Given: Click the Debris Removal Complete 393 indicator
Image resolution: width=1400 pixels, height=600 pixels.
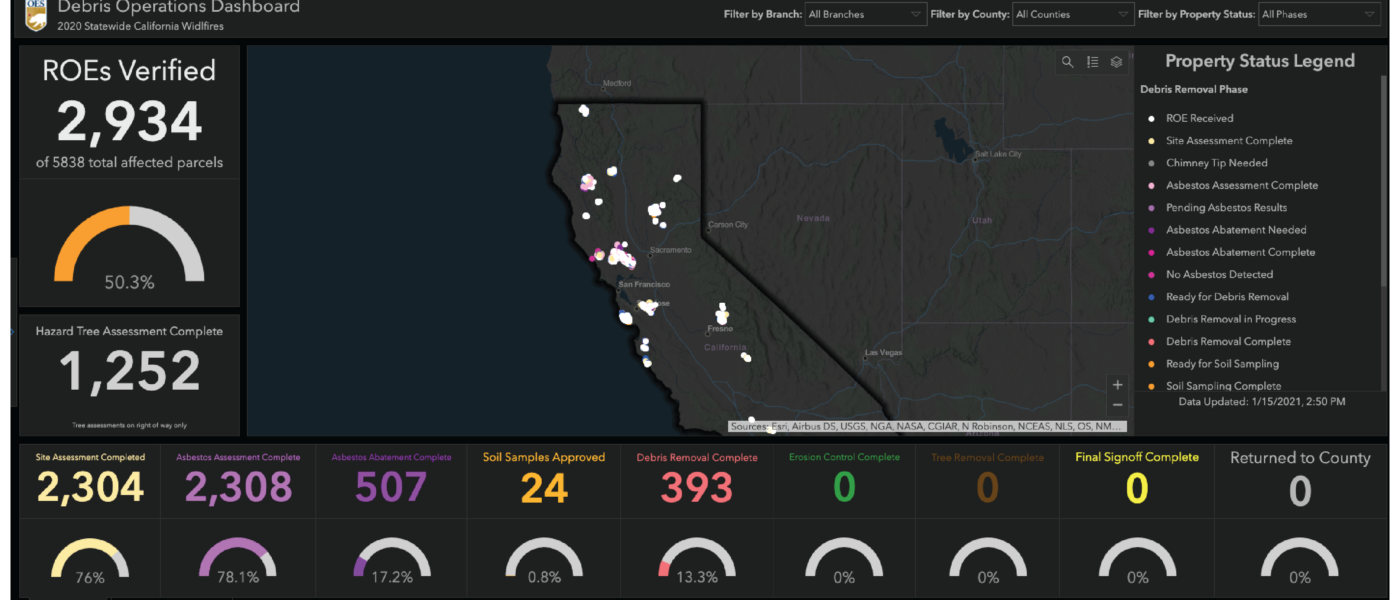Looking at the screenshot, I should (x=696, y=487).
